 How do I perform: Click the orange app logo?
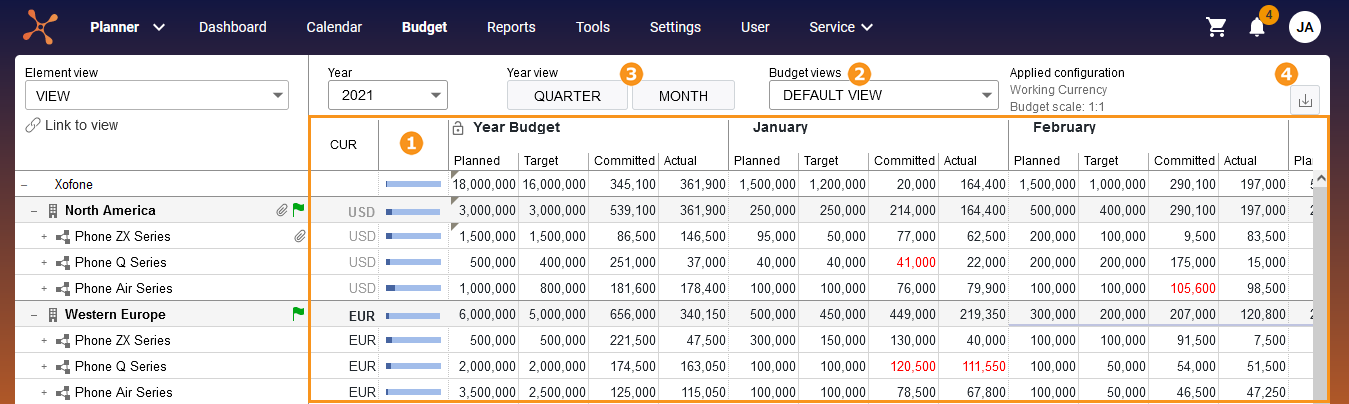point(41,26)
